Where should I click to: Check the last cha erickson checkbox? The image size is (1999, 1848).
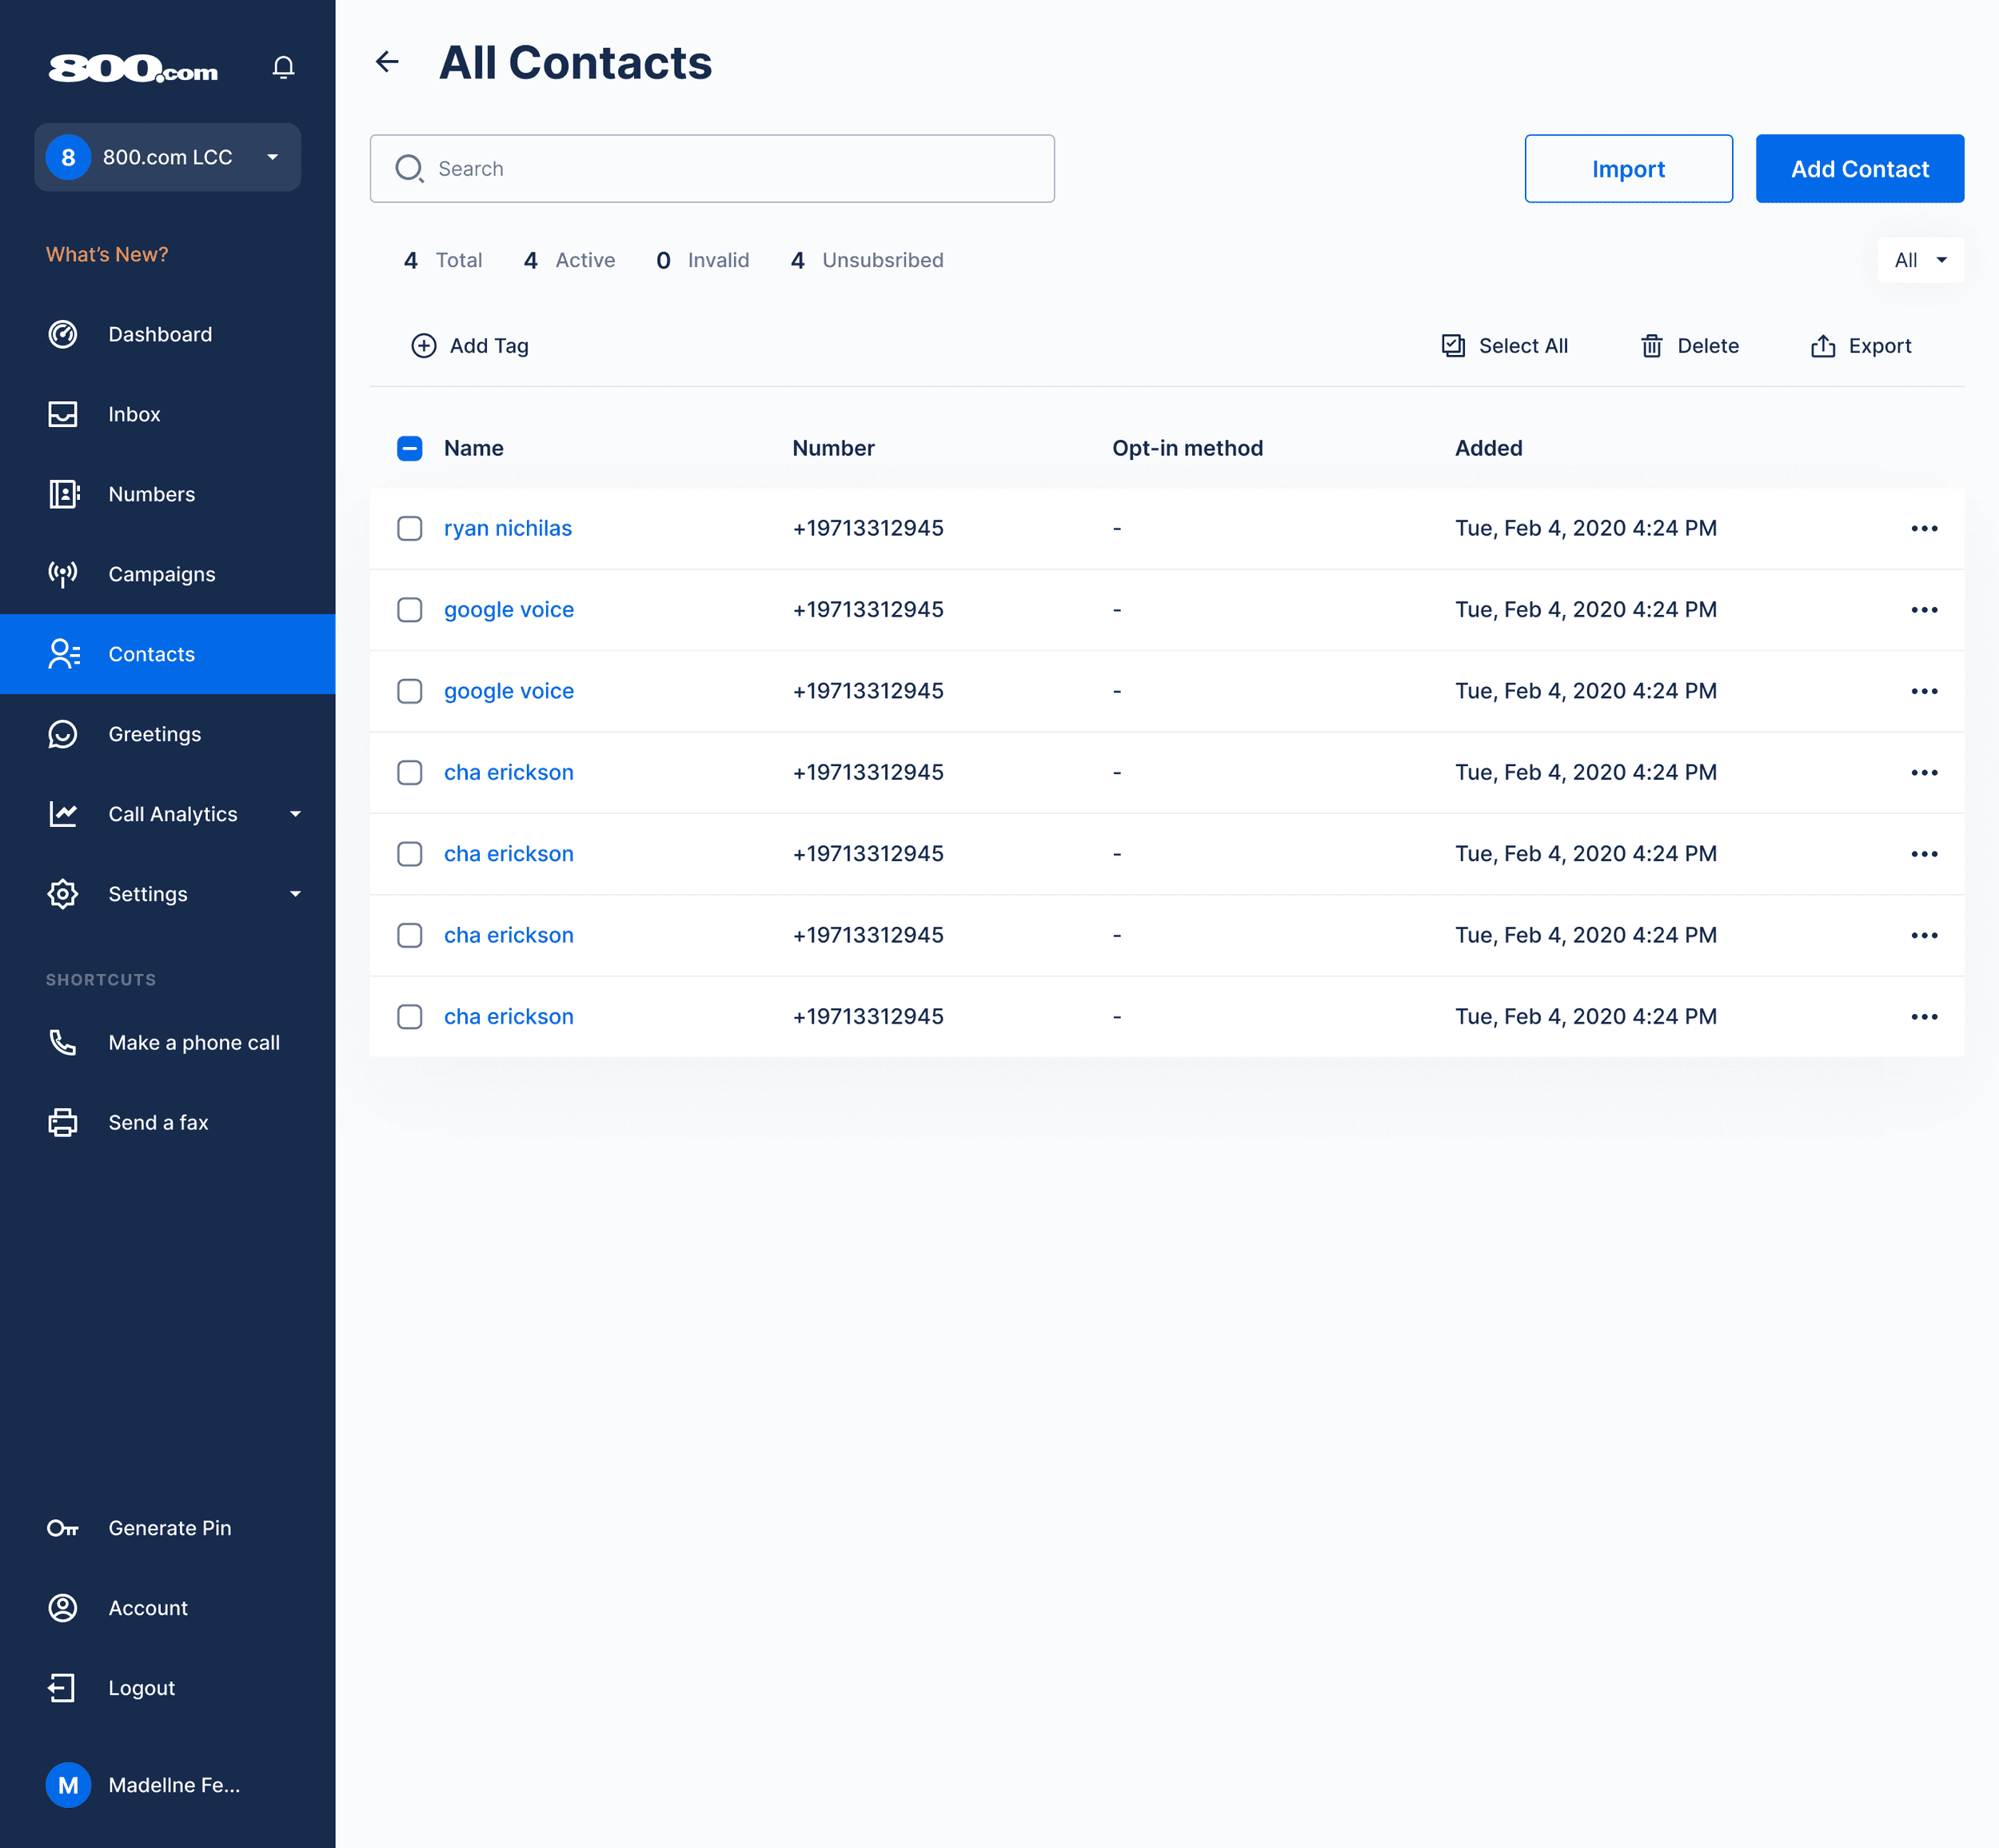tap(410, 1016)
